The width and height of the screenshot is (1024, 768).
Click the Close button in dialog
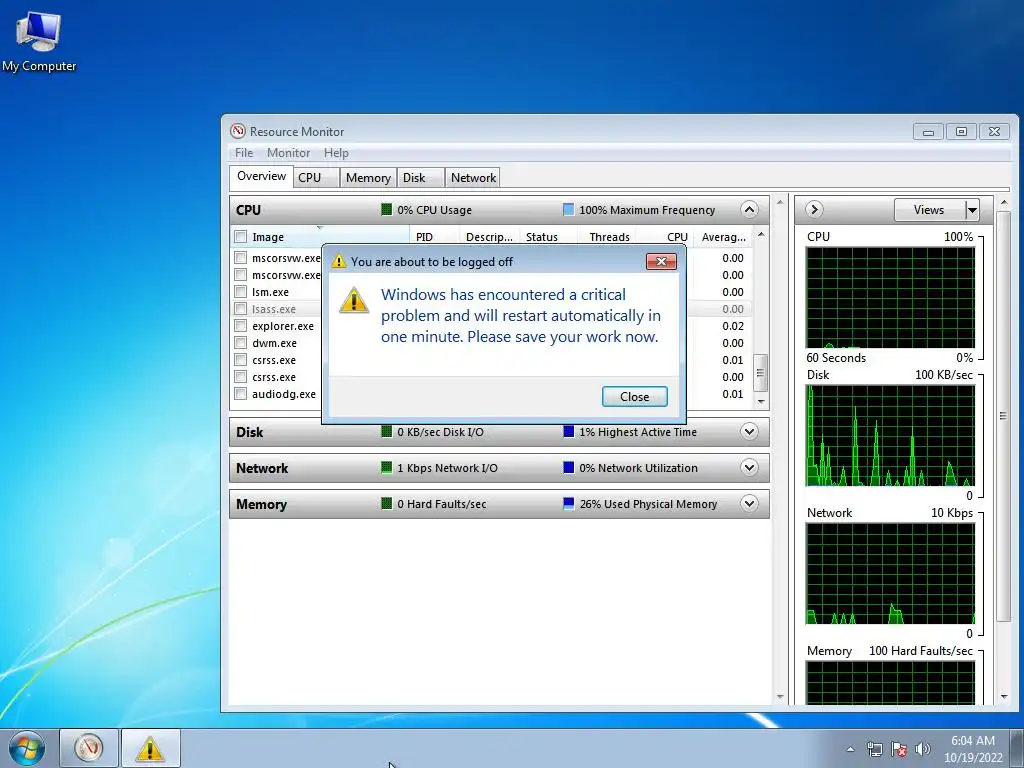coord(634,396)
